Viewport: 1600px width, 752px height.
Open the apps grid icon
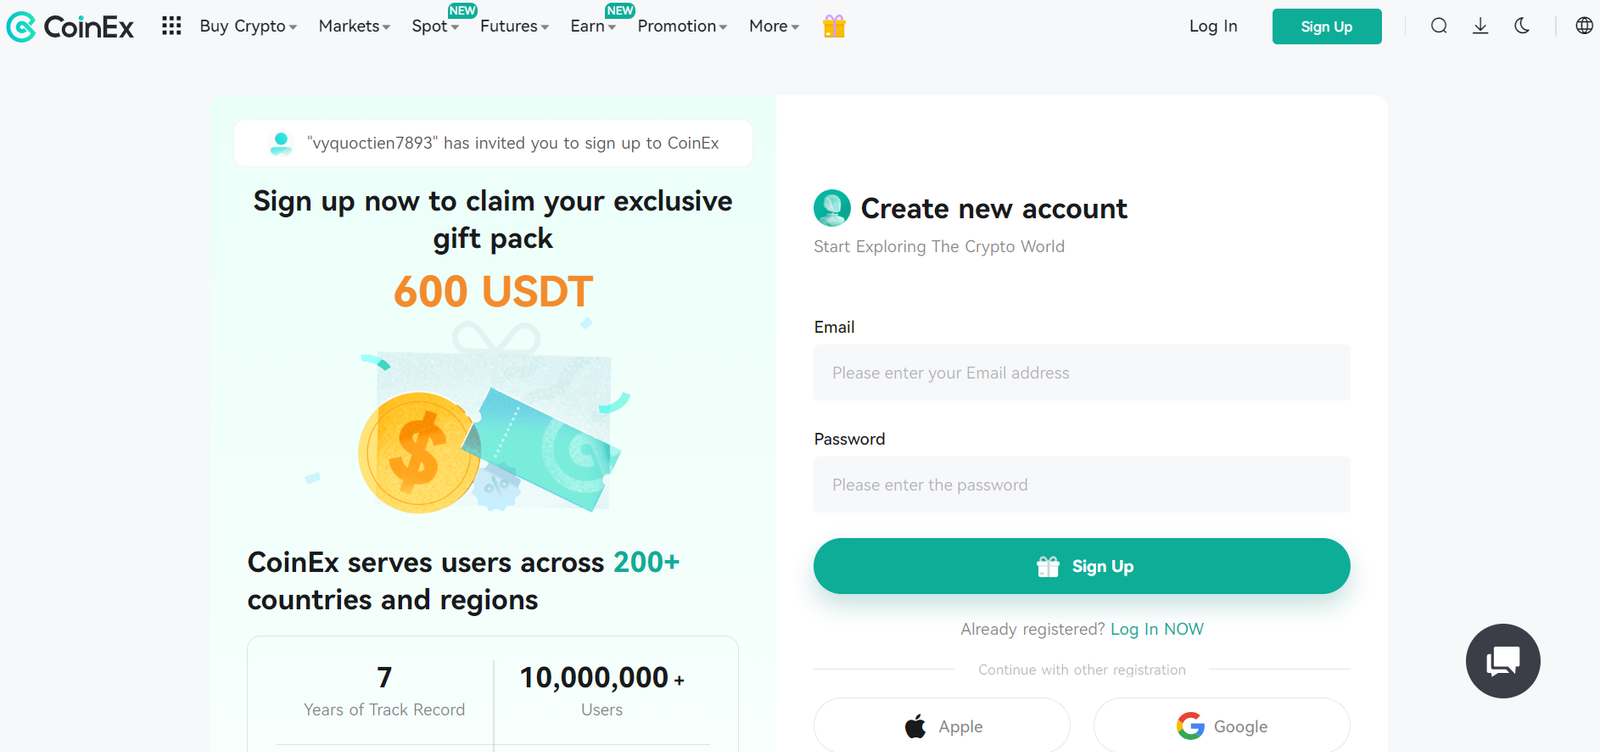(x=171, y=26)
